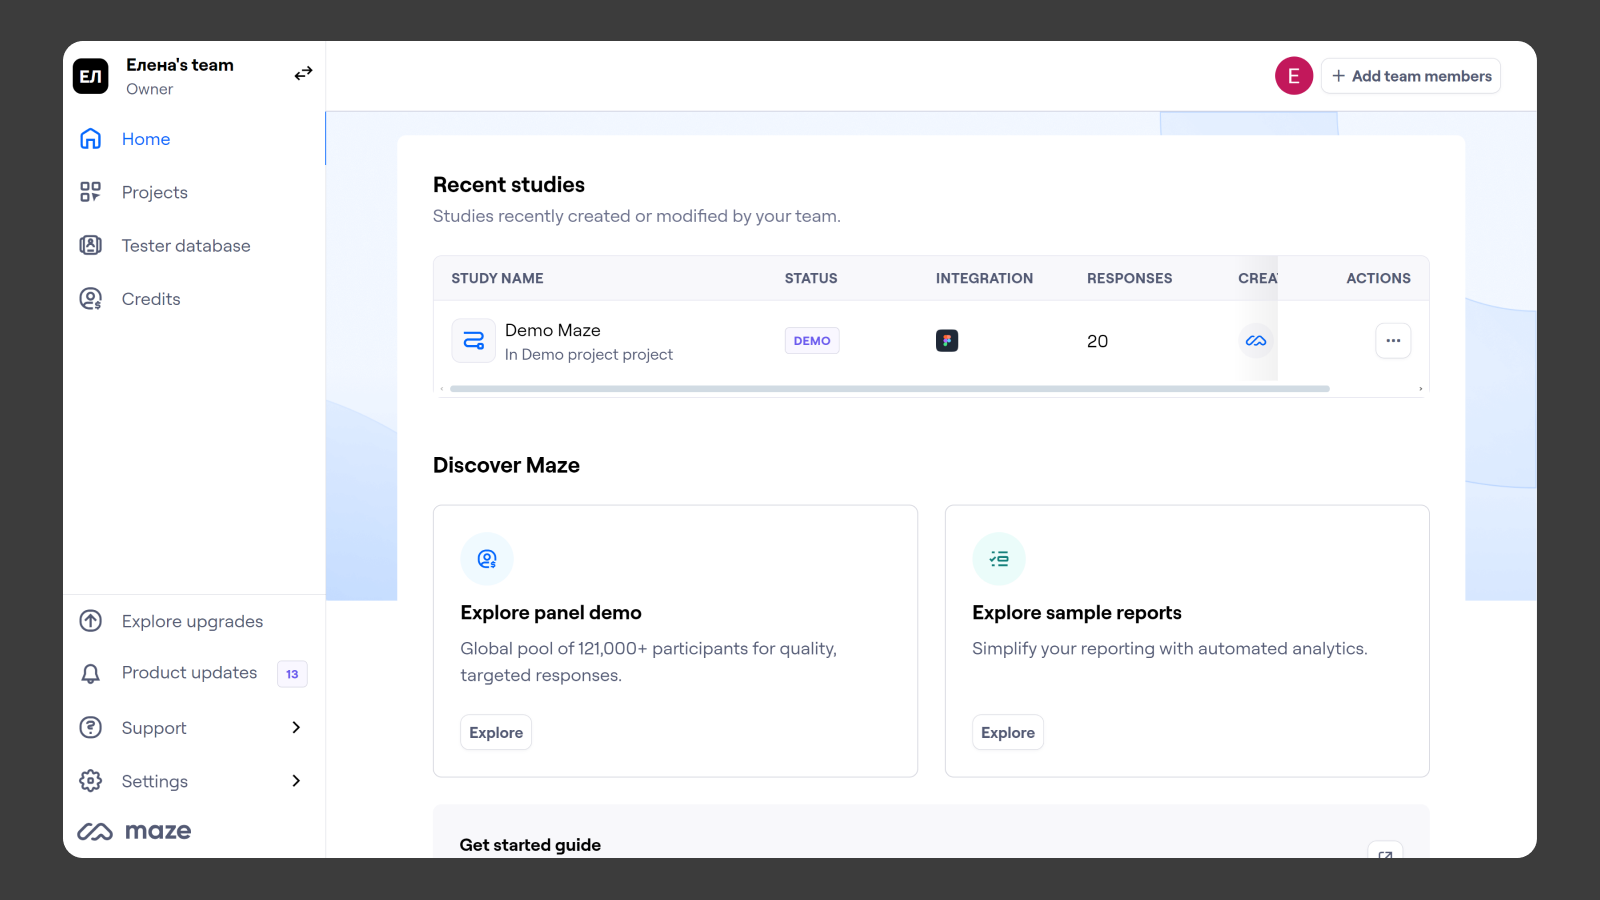The width and height of the screenshot is (1600, 900).
Task: Click Explore under sample reports
Action: [x=1007, y=732]
